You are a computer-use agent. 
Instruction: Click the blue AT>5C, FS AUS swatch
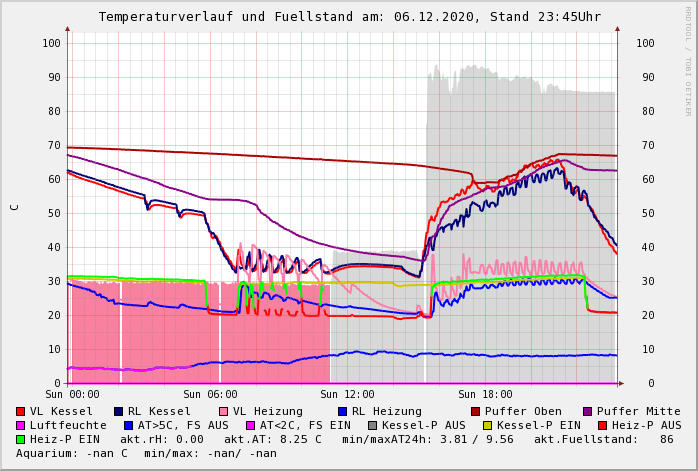[129, 426]
